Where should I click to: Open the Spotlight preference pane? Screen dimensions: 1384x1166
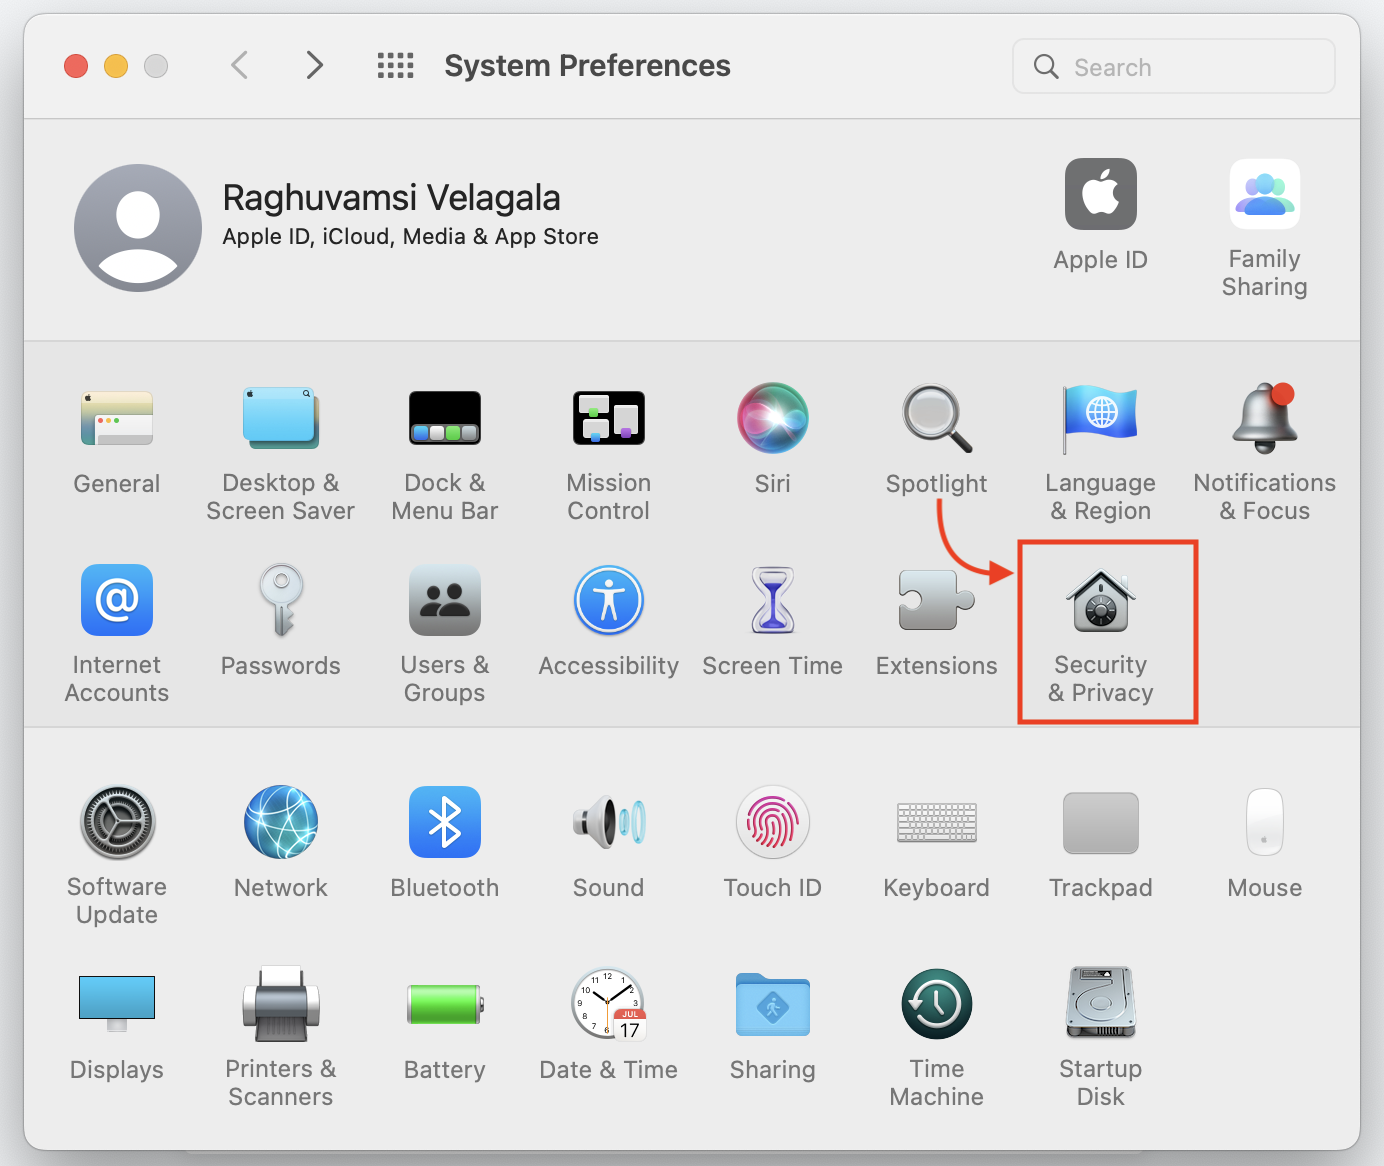[936, 440]
